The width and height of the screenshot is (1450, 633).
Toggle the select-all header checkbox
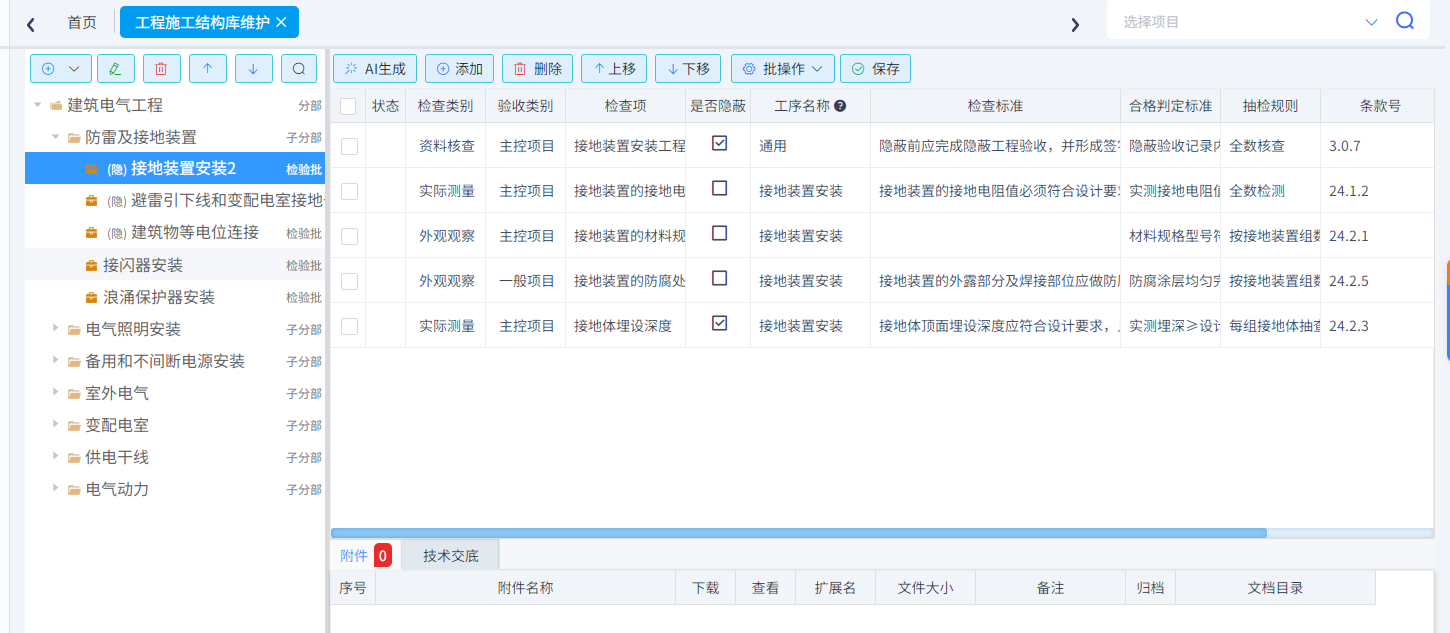[348, 106]
